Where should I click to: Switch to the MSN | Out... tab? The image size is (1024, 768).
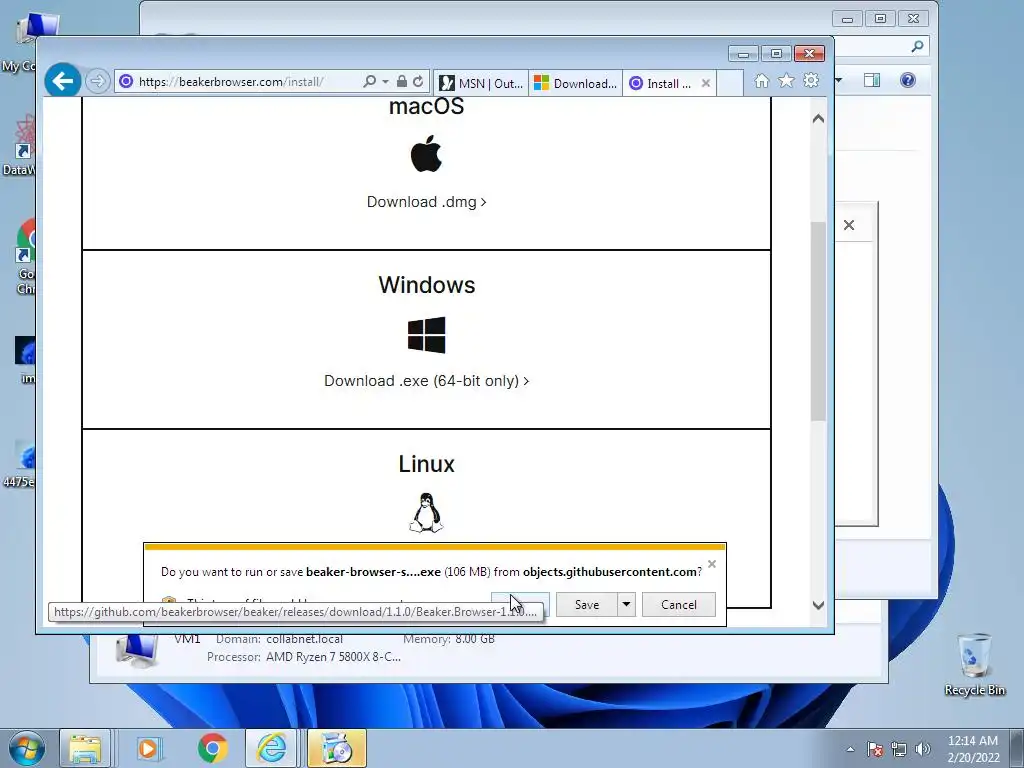tap(481, 83)
